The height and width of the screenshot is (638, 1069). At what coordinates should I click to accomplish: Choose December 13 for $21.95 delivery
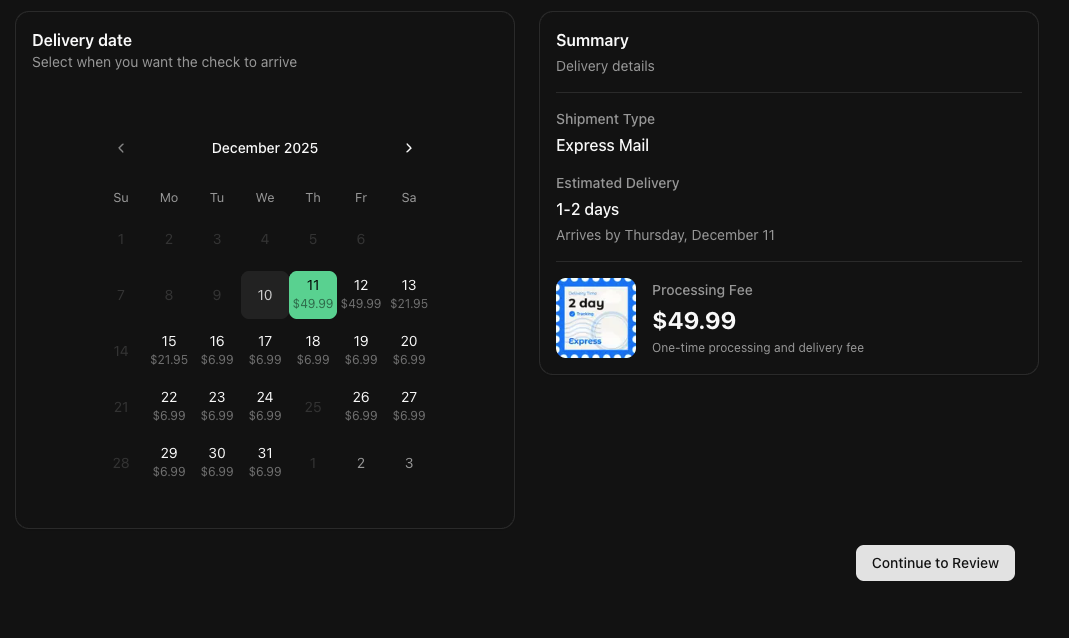(x=409, y=293)
